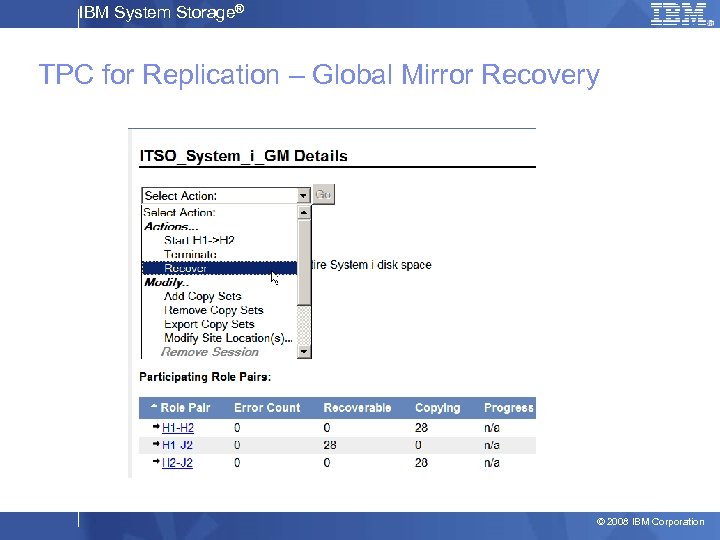Viewport: 720px width, 540px height.
Task: Pick the top Select Action list entry
Action: pos(179,213)
